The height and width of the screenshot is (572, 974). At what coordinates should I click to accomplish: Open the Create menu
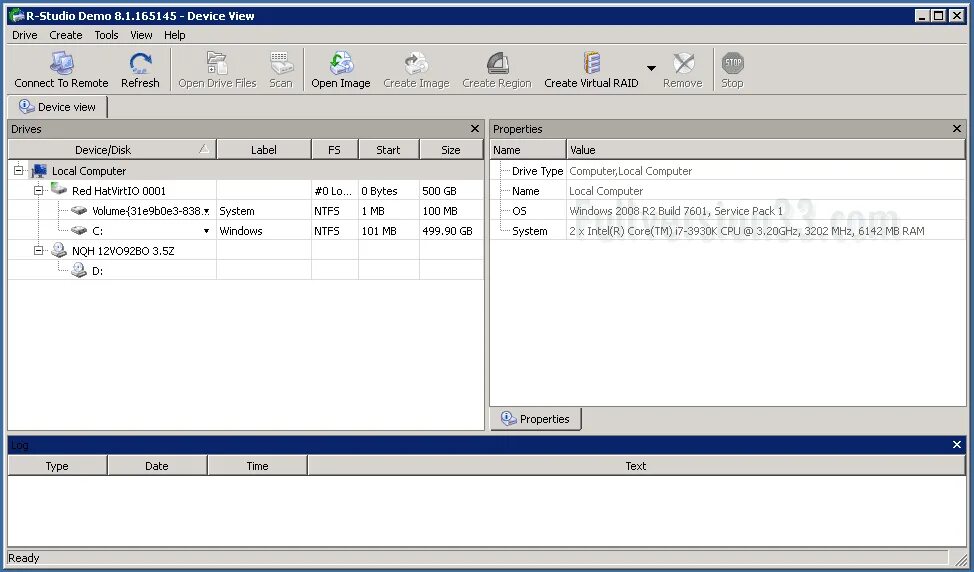(66, 35)
